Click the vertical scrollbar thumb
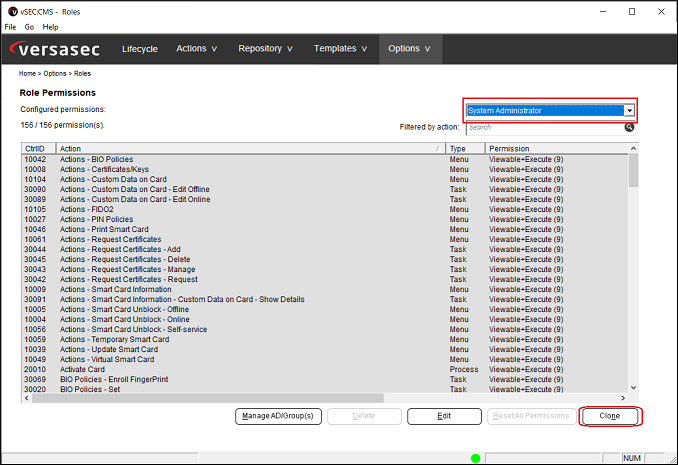 633,170
